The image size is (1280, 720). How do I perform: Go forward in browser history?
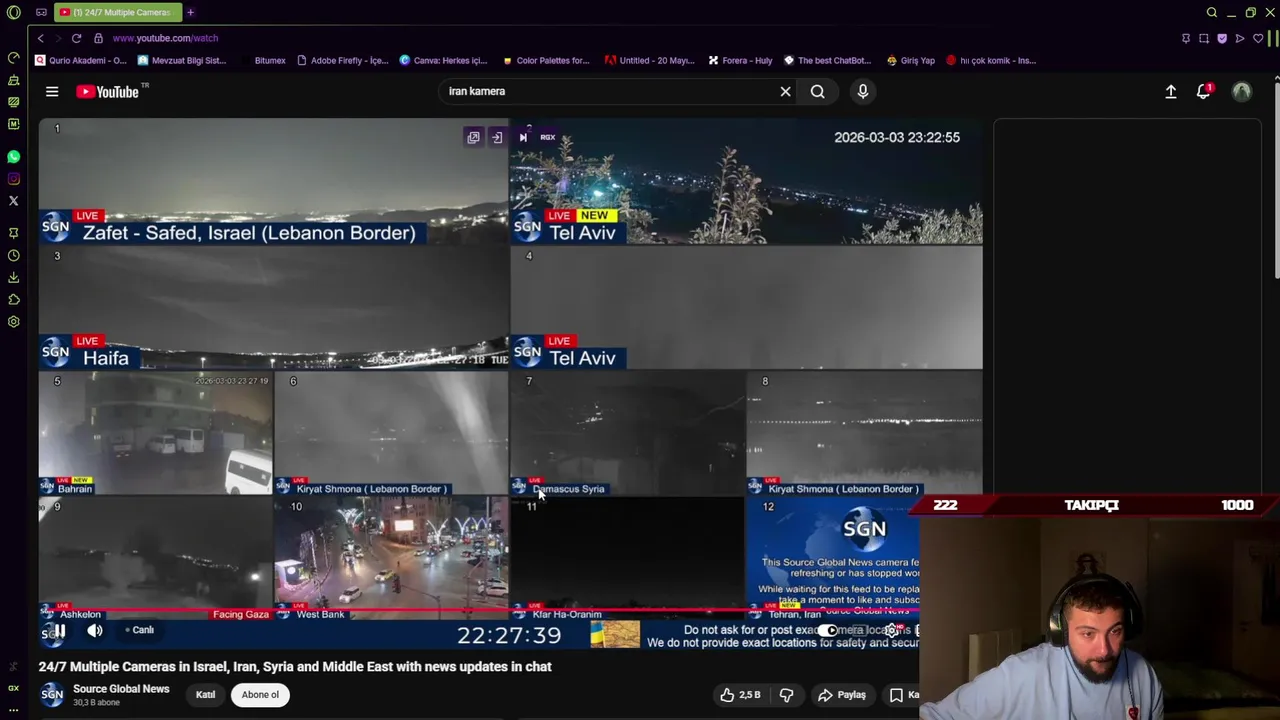57,38
